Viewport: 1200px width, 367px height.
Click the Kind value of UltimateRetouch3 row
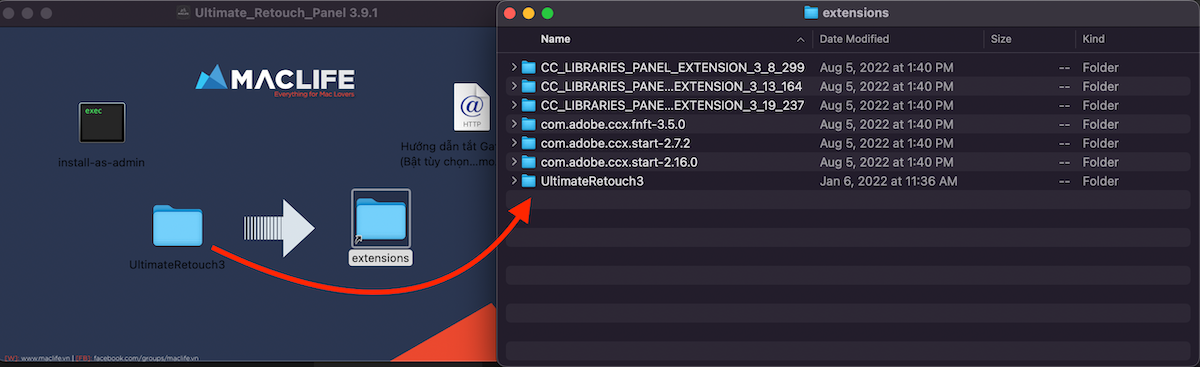click(x=1100, y=181)
